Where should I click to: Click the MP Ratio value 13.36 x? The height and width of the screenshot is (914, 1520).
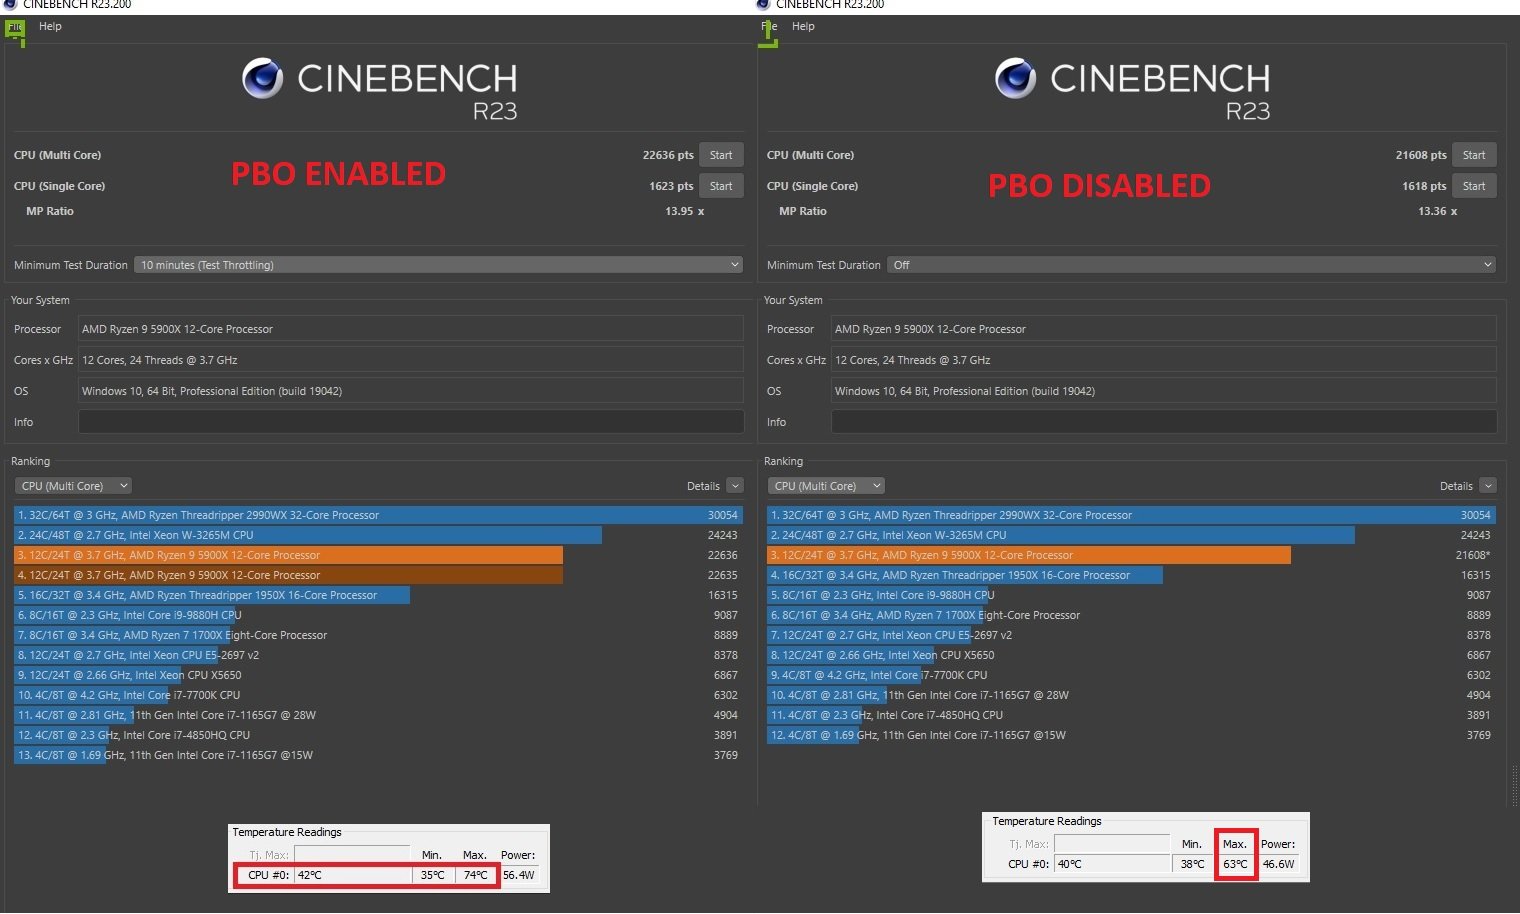1438,211
